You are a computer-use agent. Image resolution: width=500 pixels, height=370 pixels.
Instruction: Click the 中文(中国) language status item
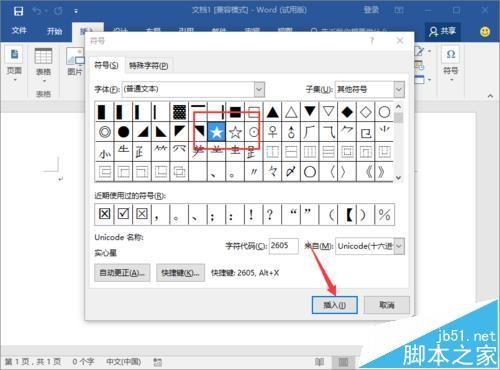pos(123,362)
